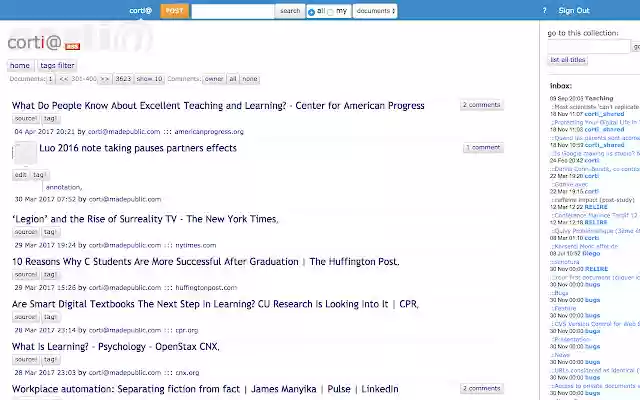This screenshot has width=640, height=400.
Task: Open 'Legion and the Rise of Surreality TV' article
Action: (x=145, y=219)
